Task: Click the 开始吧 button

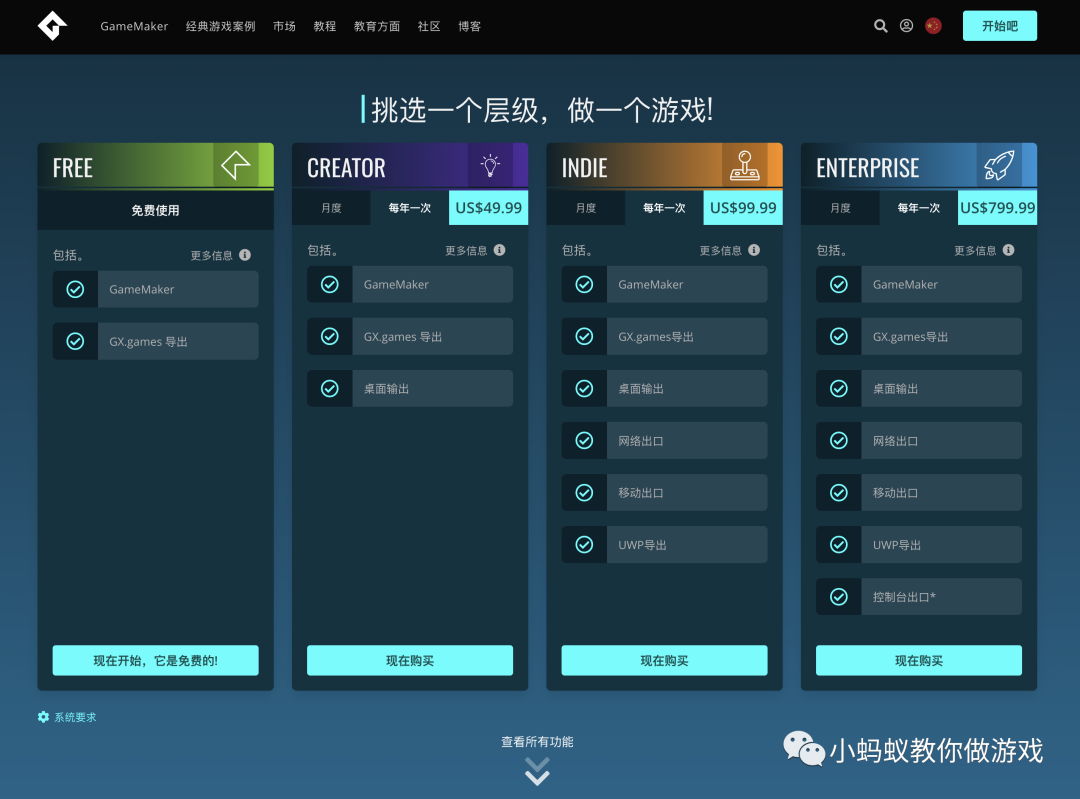Action: click(x=999, y=25)
